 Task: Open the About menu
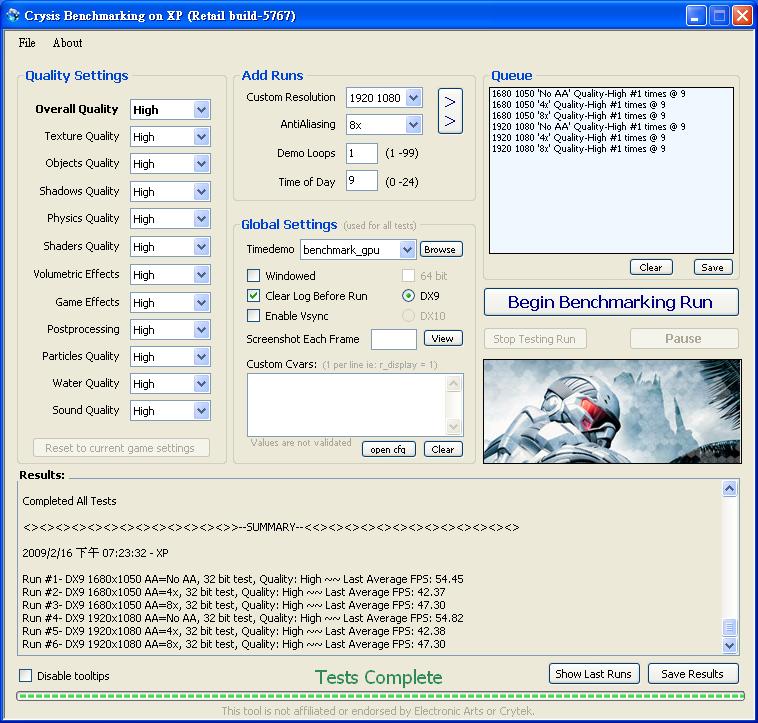(x=67, y=43)
